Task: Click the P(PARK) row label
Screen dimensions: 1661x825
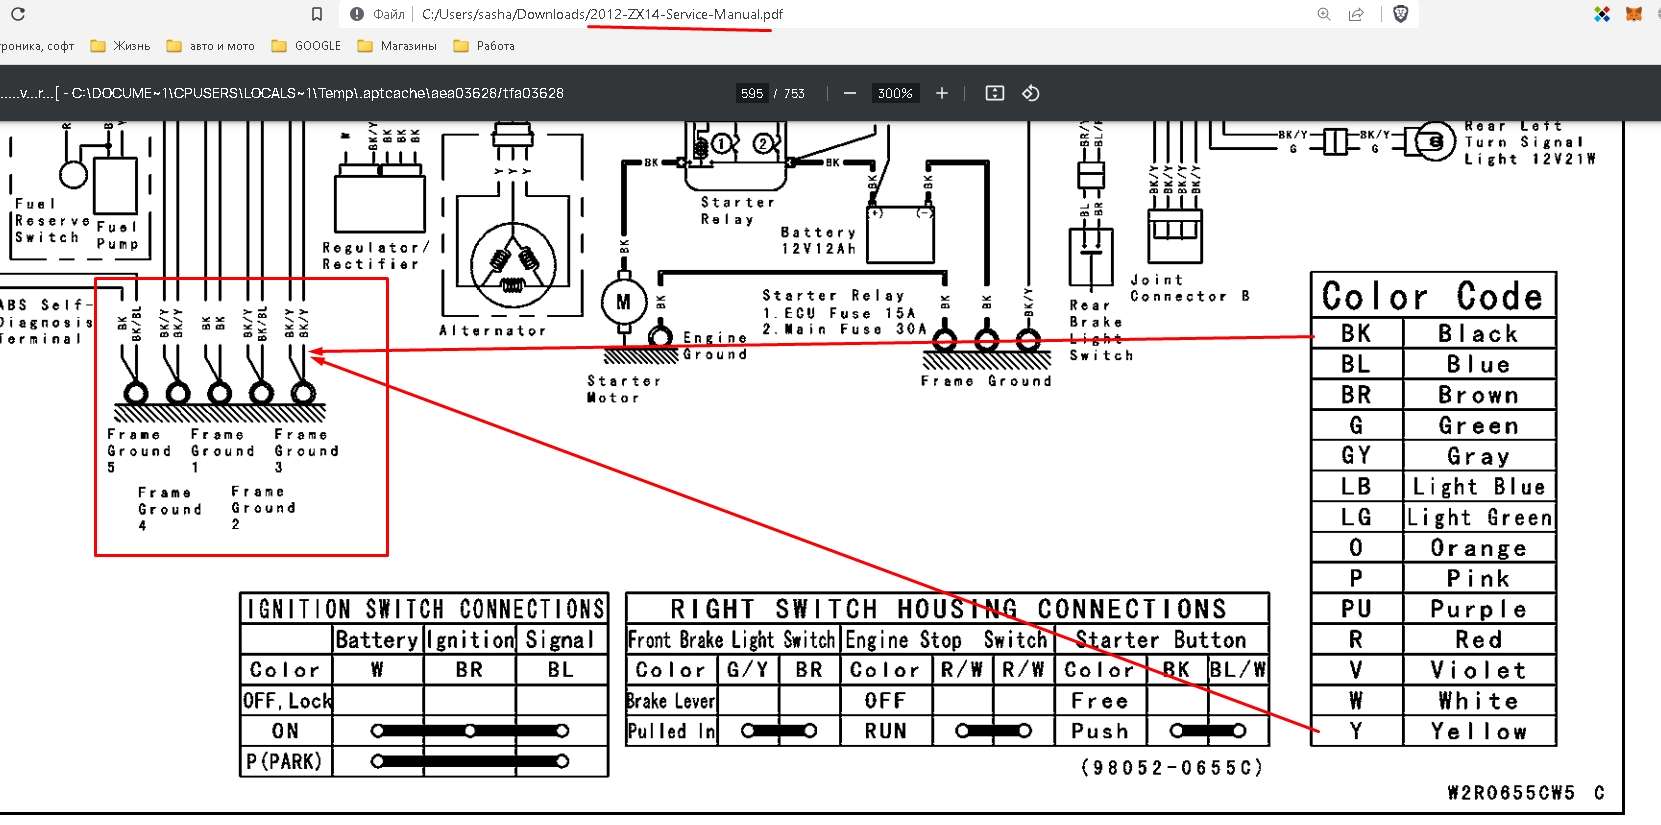Action: [x=285, y=762]
